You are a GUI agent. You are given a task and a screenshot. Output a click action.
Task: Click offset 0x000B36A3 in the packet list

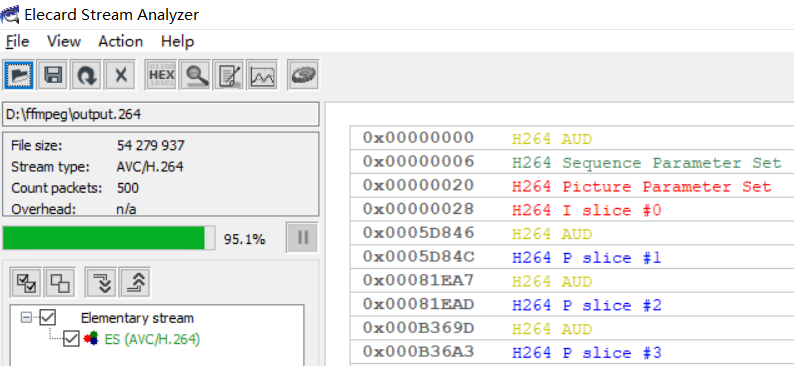pyautogui.click(x=418, y=352)
